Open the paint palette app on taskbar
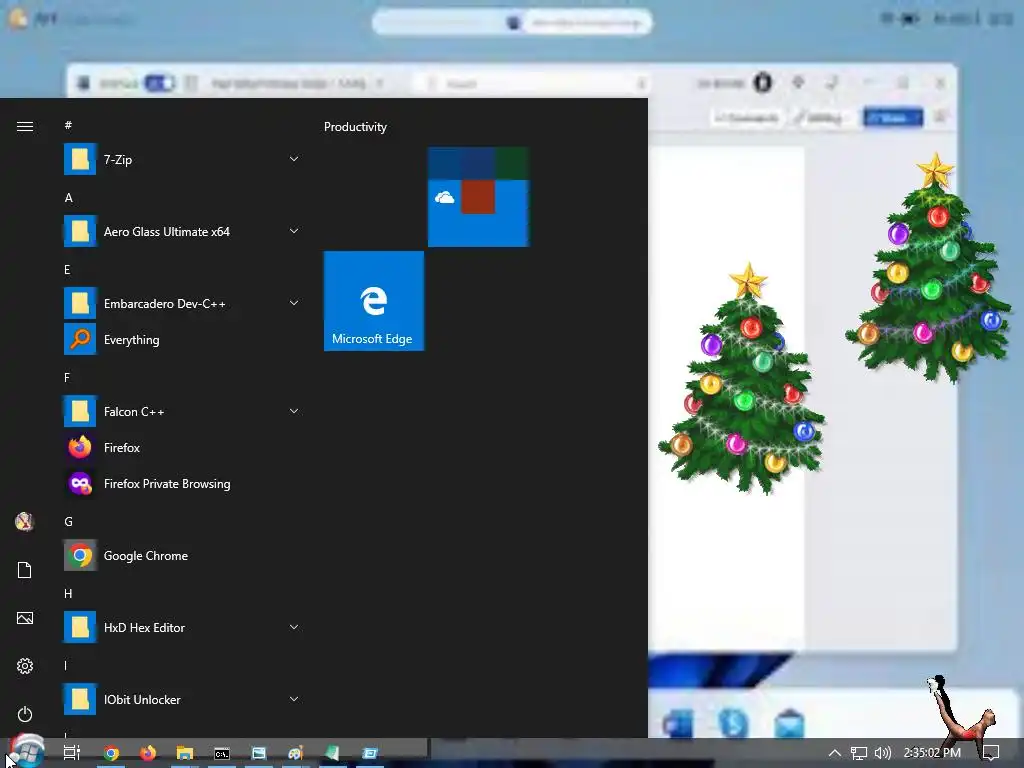 coord(296,754)
